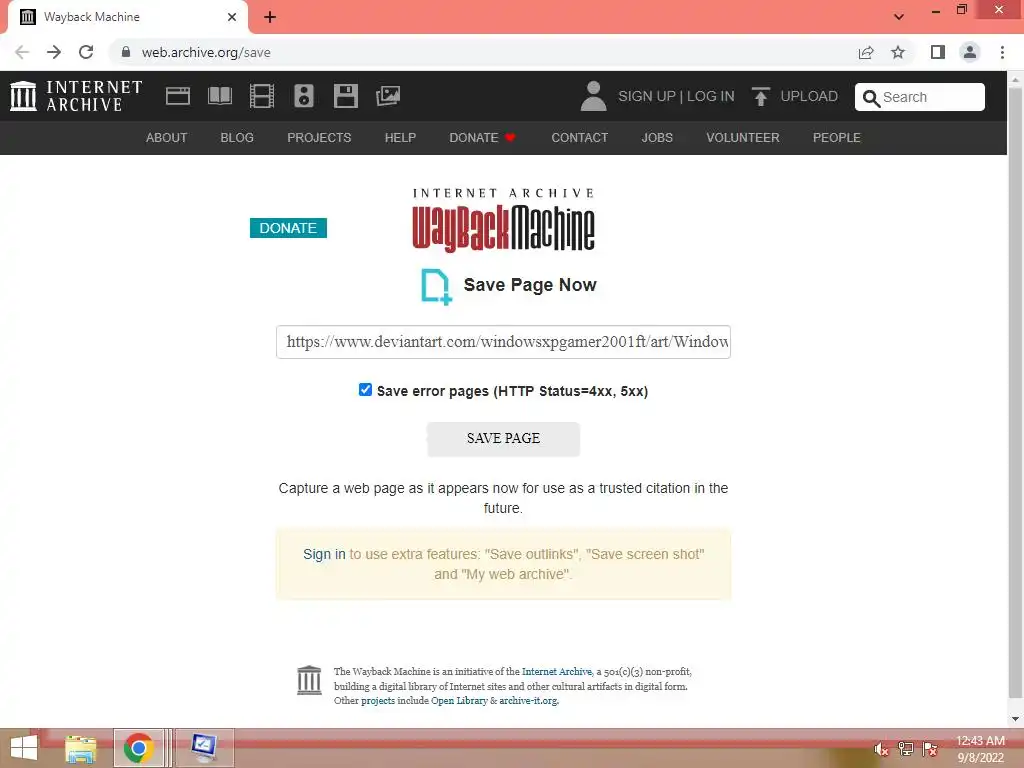Open HELP menu item
Image resolution: width=1024 pixels, height=768 pixels.
400,138
